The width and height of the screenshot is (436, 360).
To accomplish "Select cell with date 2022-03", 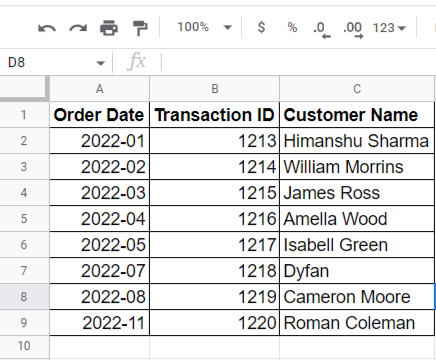I will click(x=99, y=193).
